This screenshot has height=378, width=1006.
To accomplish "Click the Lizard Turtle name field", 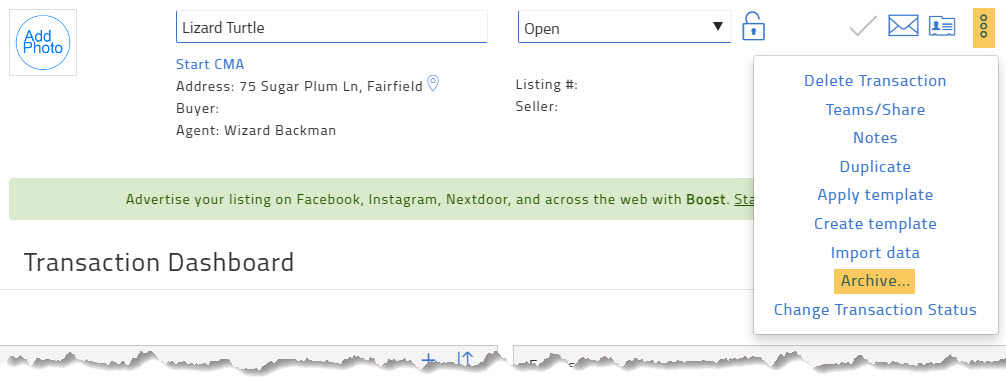I will (332, 28).
